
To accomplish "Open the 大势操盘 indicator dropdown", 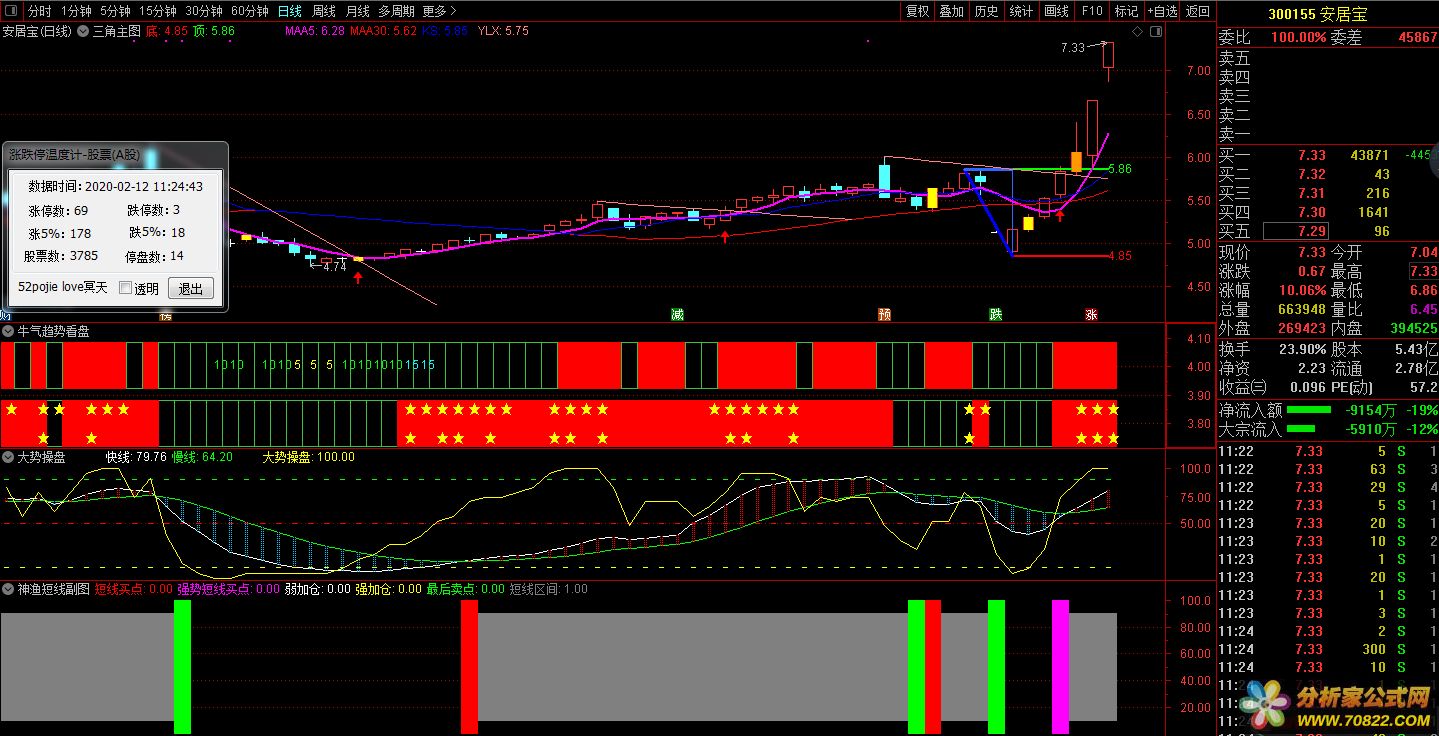I will (9, 457).
